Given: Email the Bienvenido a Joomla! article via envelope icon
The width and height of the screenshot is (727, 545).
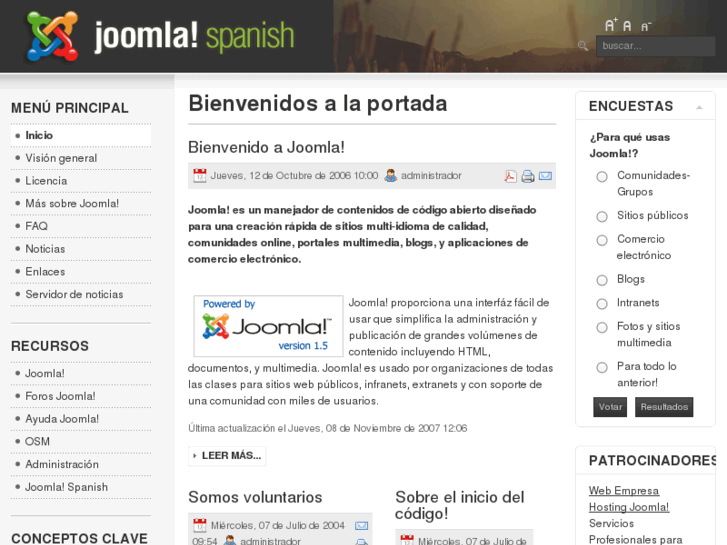Looking at the screenshot, I should (x=545, y=176).
